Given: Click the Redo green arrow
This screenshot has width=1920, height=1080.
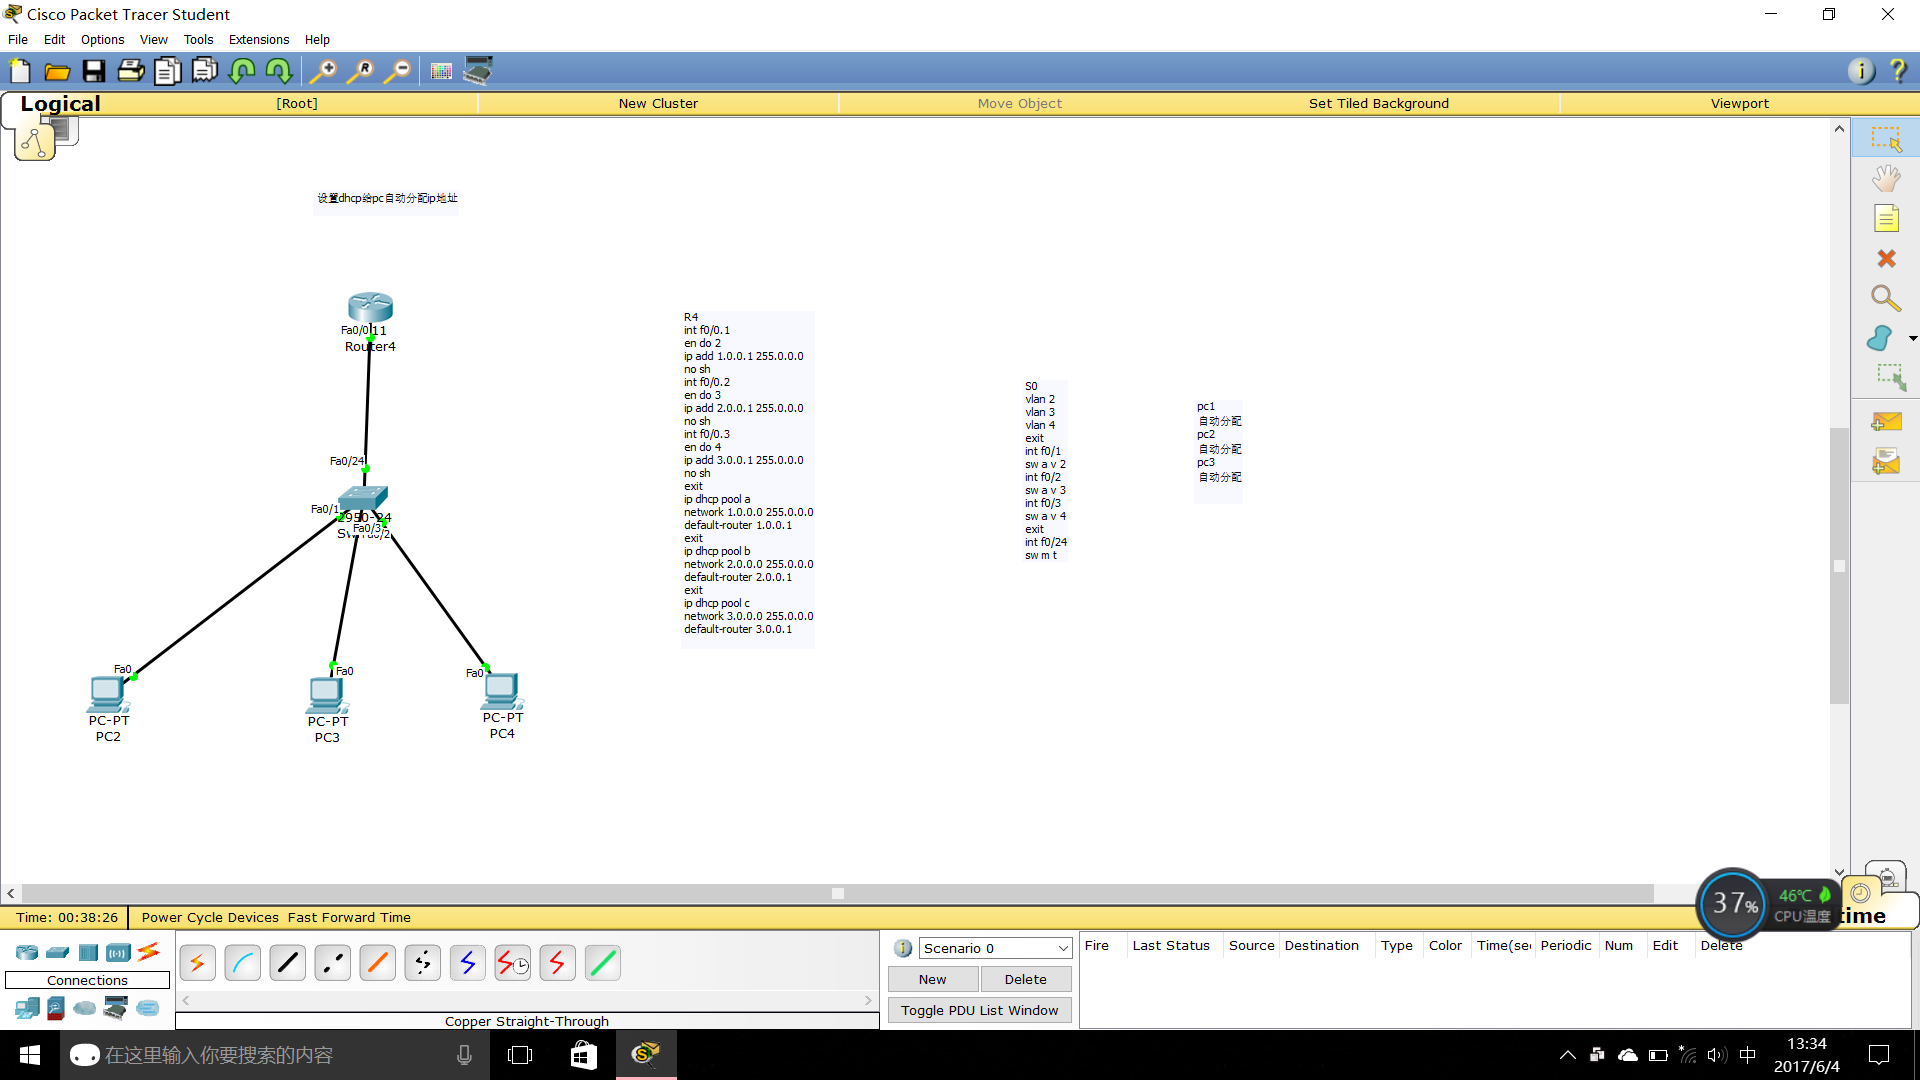Looking at the screenshot, I should 279,71.
